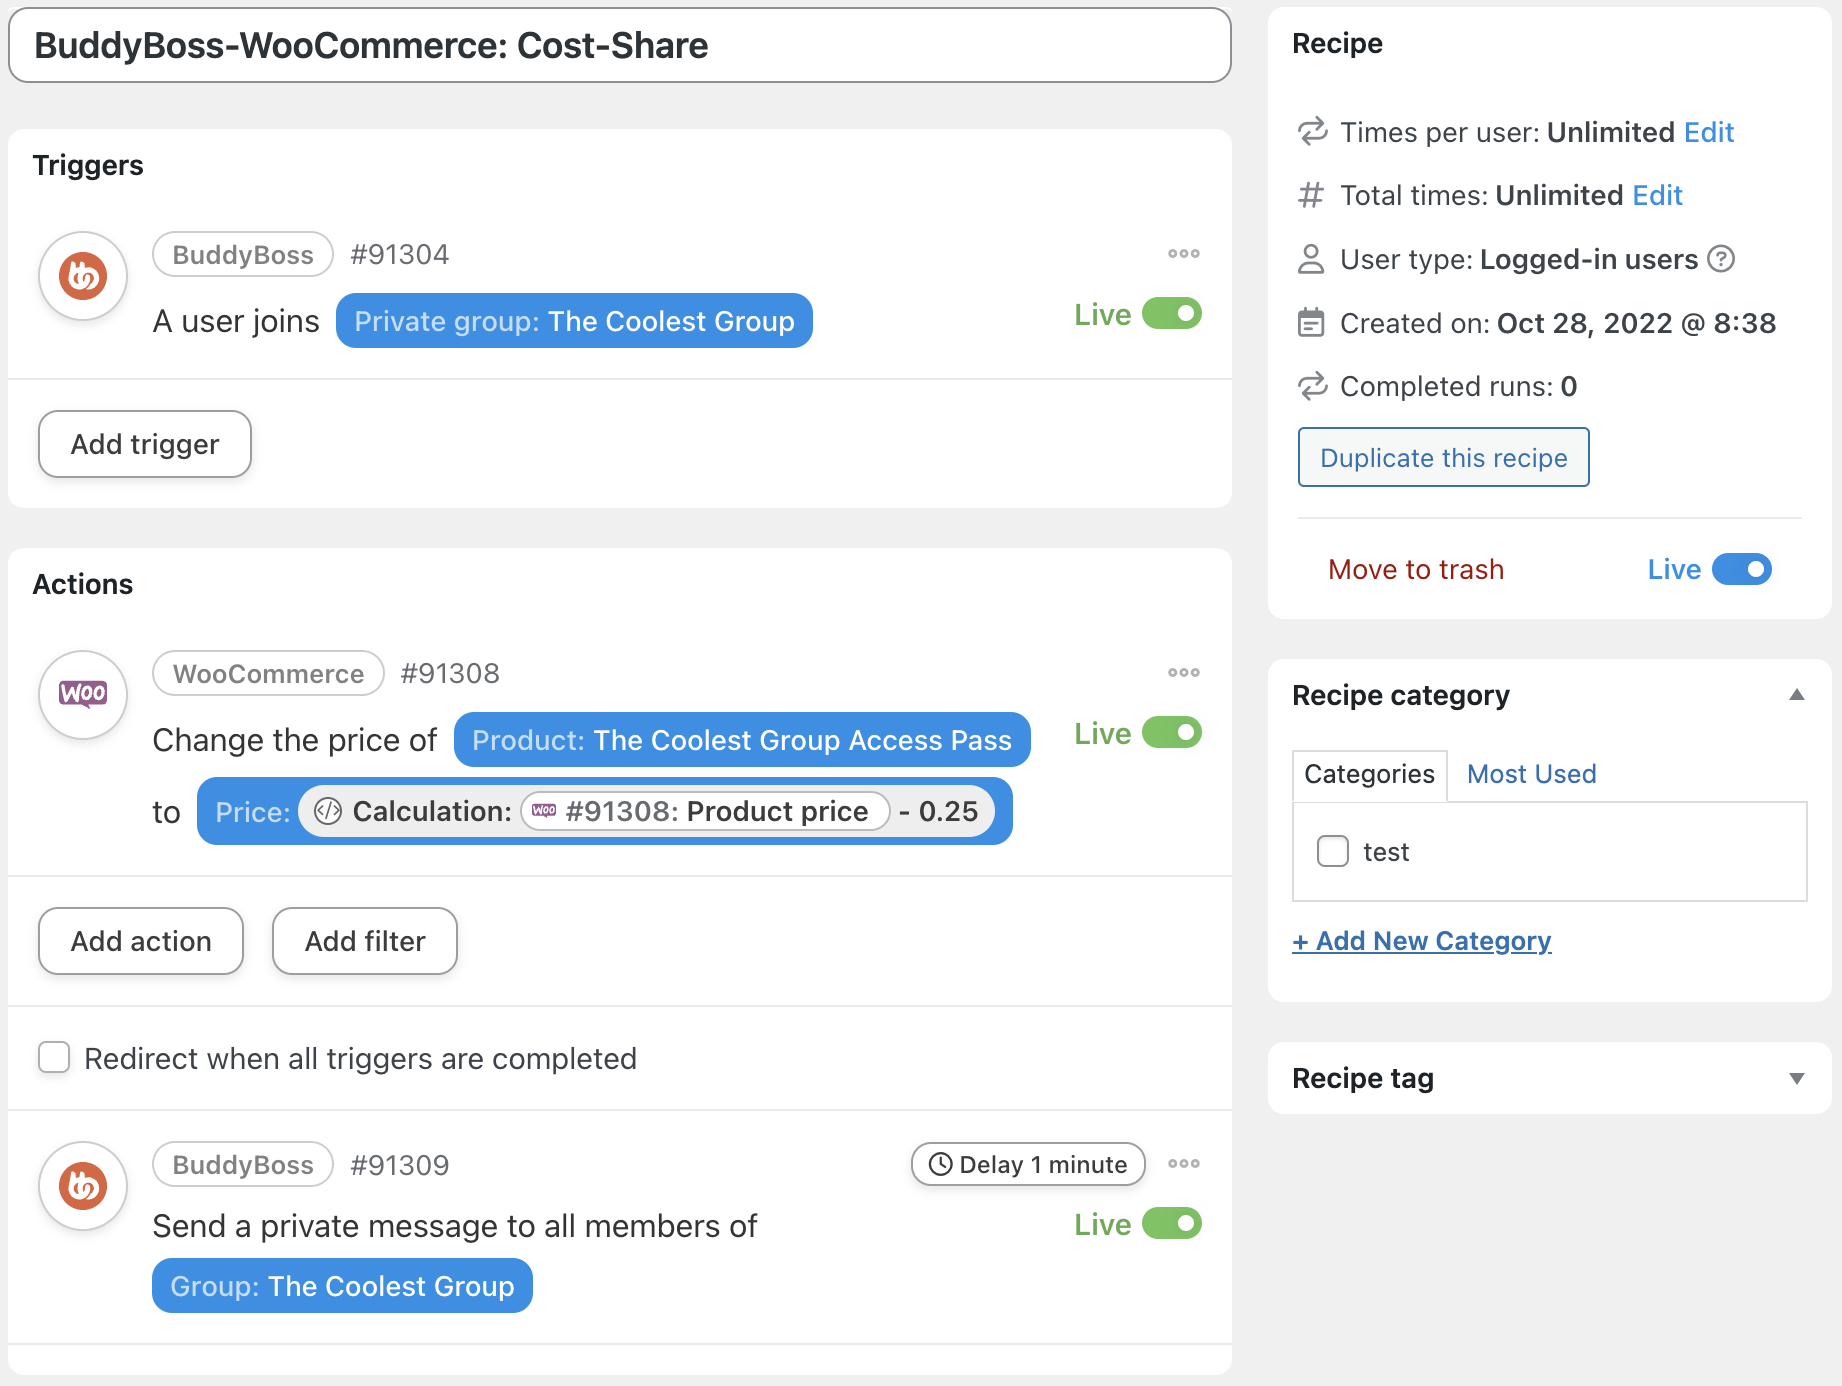1842x1386 pixels.
Task: Click the BuddyBoss integration tag on action #91309
Action: coord(243,1164)
